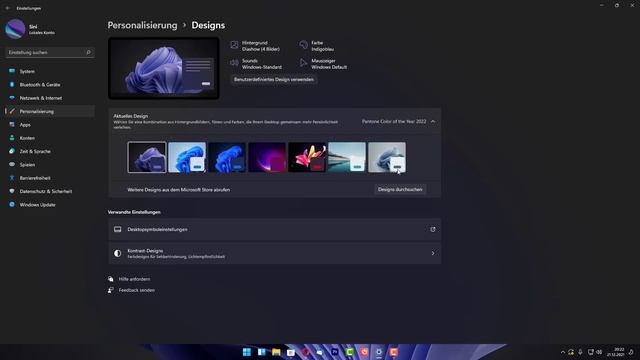640x360 pixels.
Task: Open Konten settings
Action: [x=49, y=138]
